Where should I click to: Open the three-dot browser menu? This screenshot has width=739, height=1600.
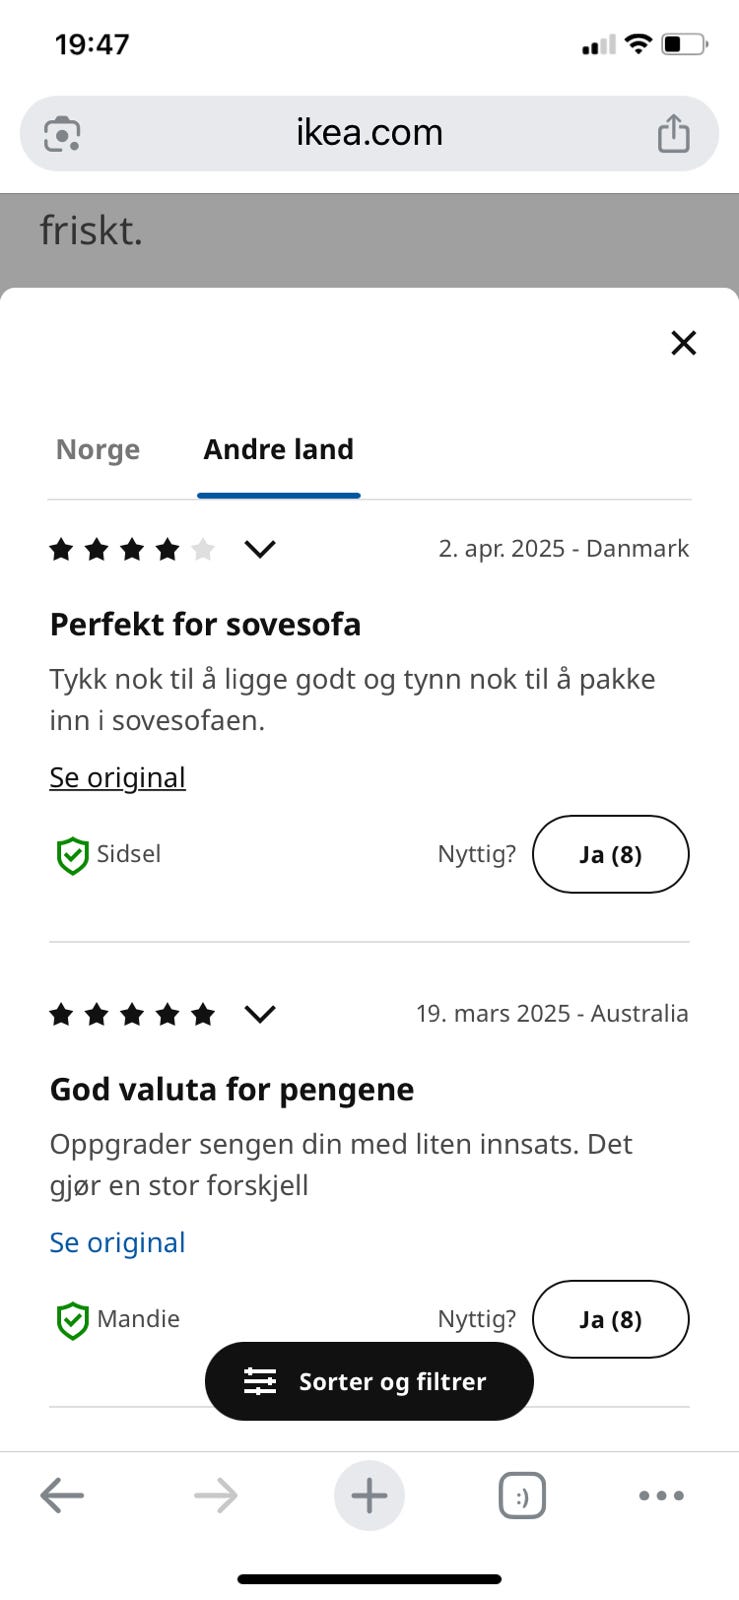(661, 1496)
